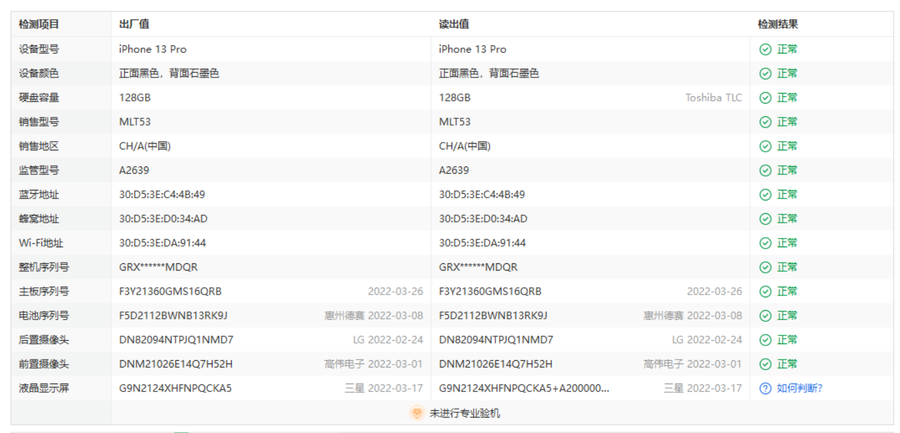Select the 销售型号 row label
Image resolution: width=900 pixels, height=433 pixels.
[38, 122]
